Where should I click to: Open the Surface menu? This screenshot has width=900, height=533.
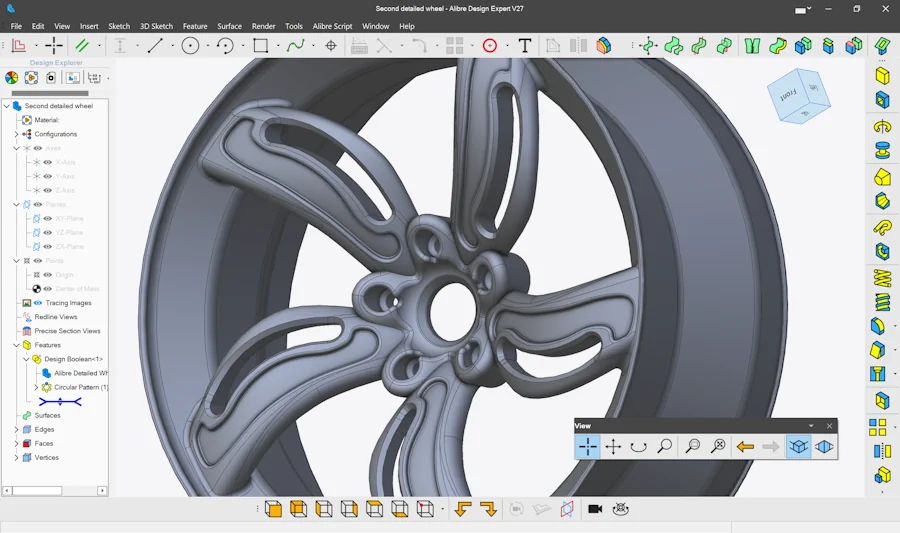pos(230,26)
